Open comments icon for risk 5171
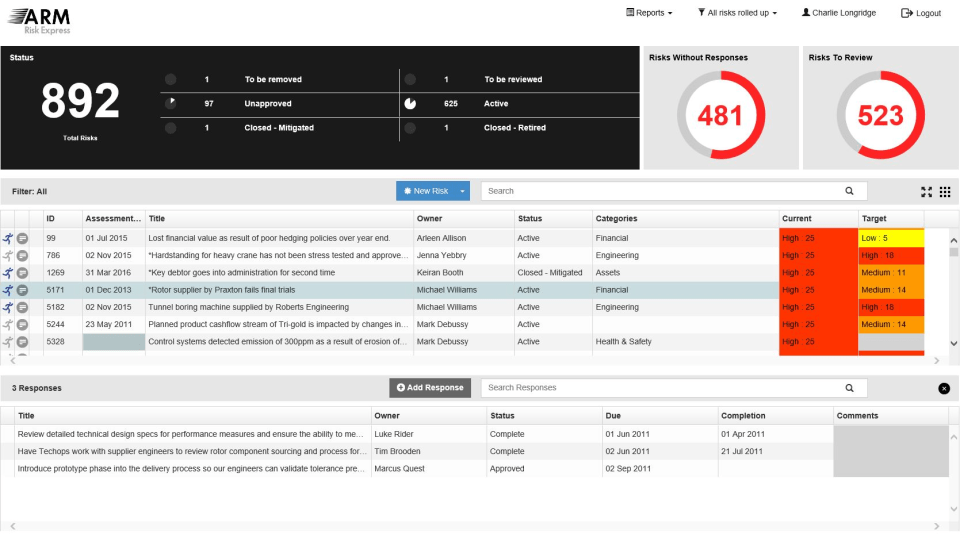The image size is (960, 534). click(x=22, y=290)
